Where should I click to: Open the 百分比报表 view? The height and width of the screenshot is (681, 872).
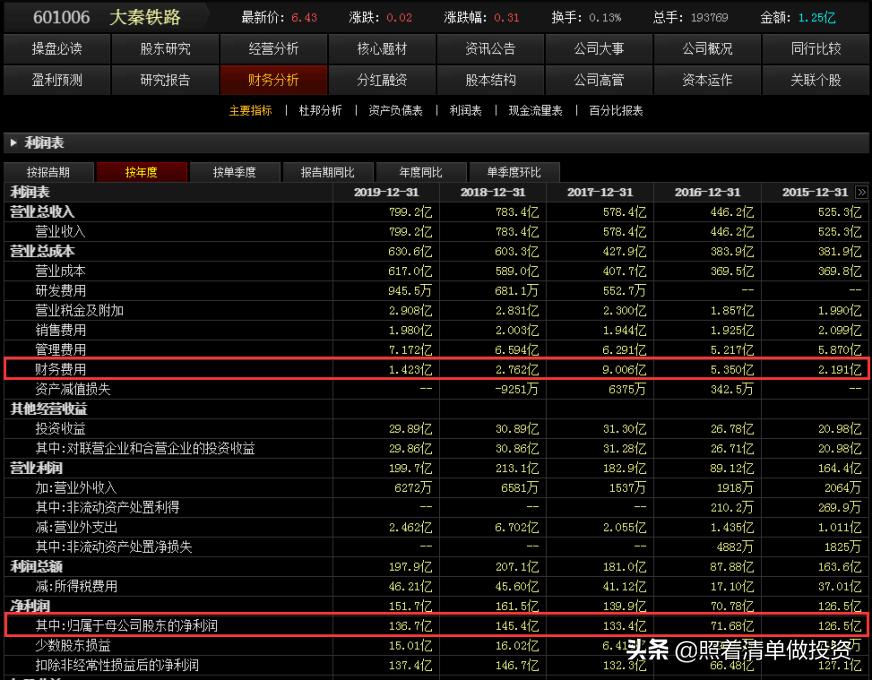point(616,111)
